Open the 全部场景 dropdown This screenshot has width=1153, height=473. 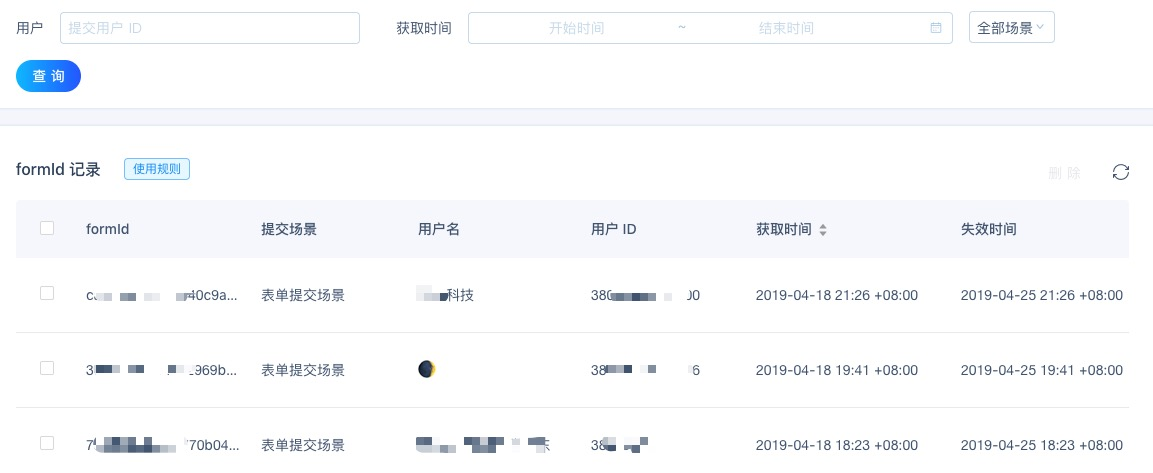point(1011,28)
